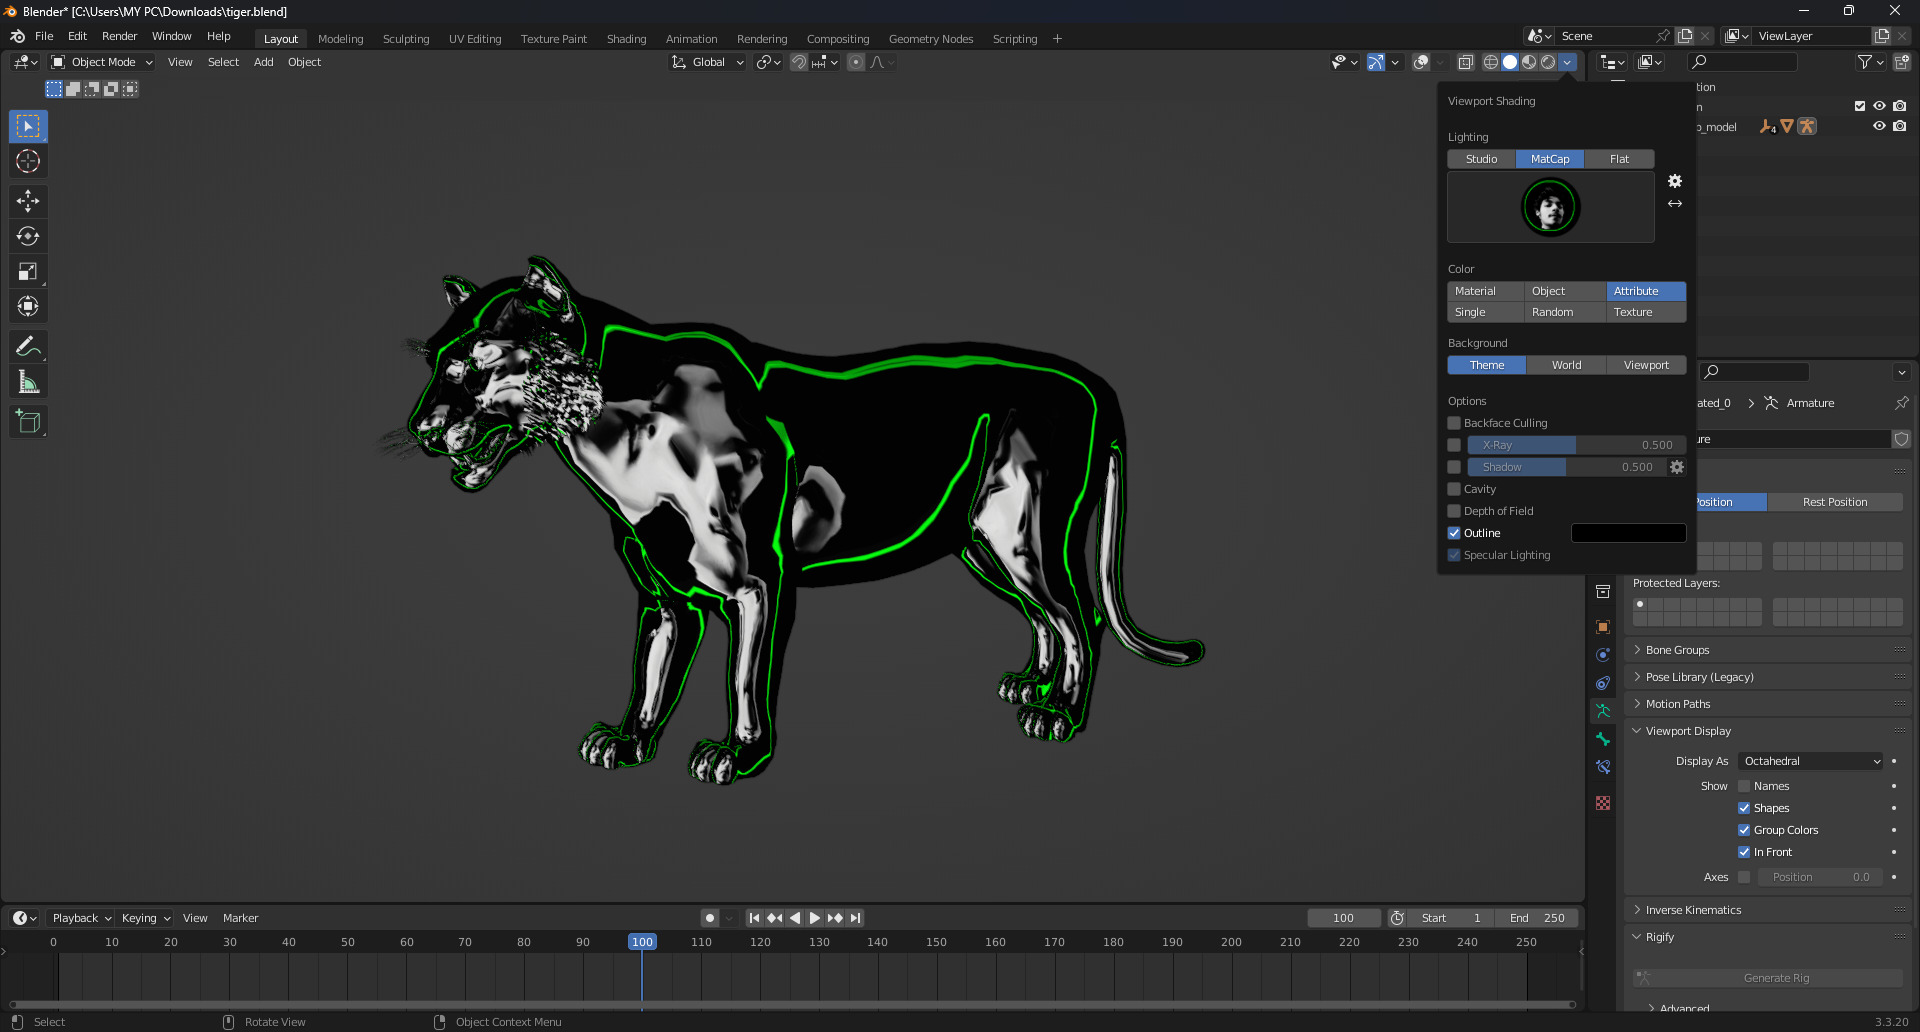Screen dimensions: 1920x1032
Task: Flip MatCap horizontally arrow icon
Action: (1675, 203)
